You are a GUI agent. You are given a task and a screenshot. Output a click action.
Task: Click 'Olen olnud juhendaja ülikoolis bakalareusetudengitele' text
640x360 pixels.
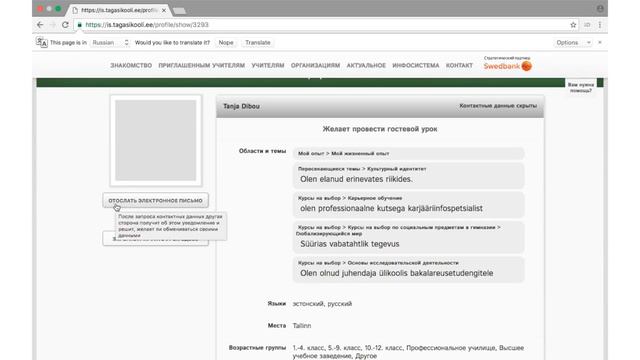tap(397, 273)
